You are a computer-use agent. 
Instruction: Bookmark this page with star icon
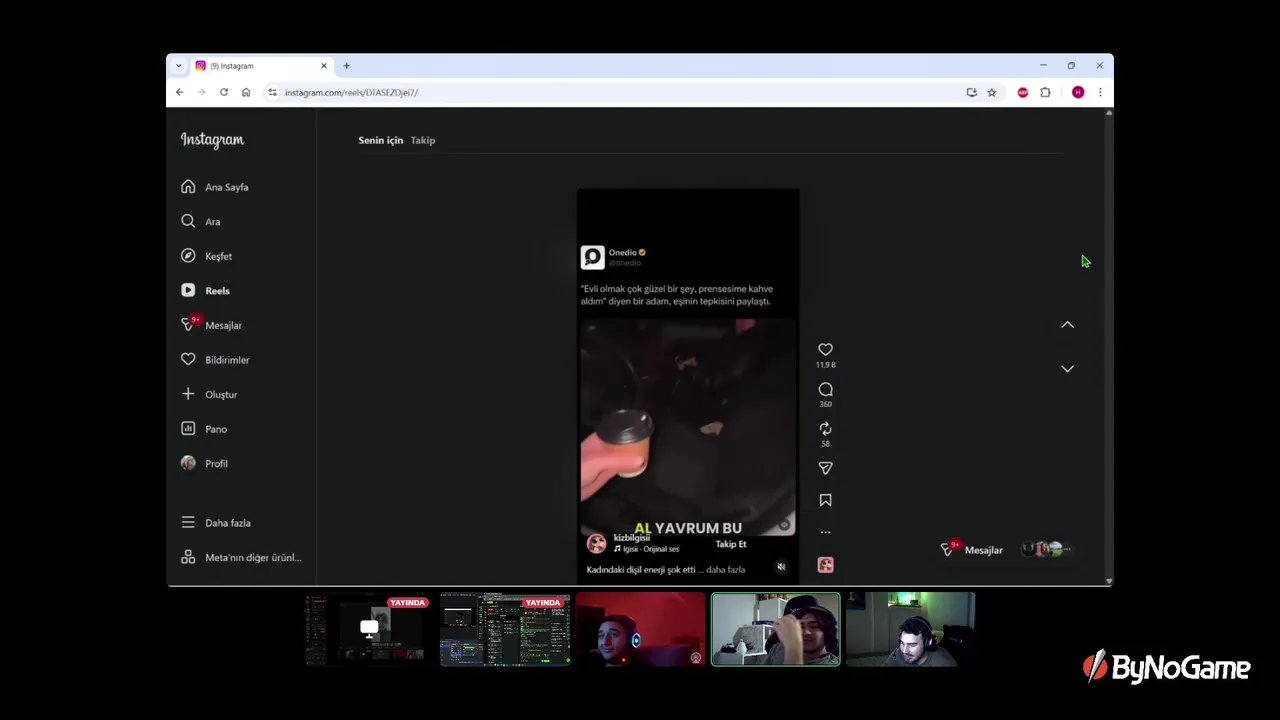[992, 92]
